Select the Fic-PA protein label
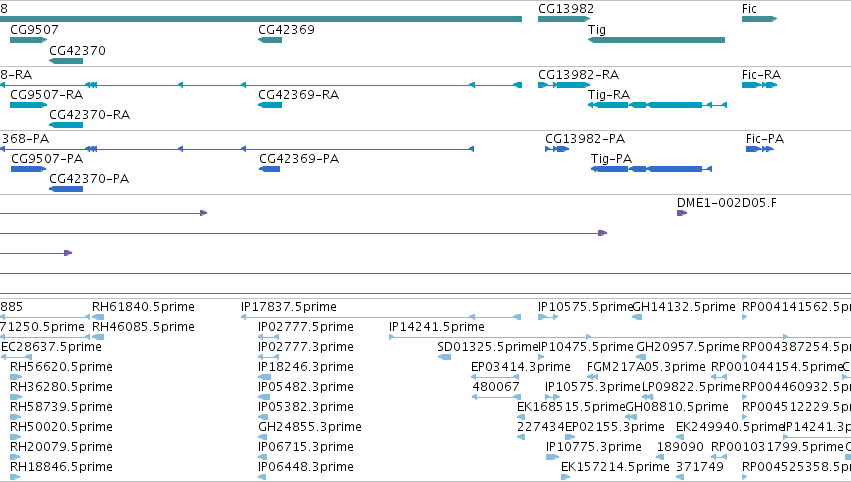The height and width of the screenshot is (482, 851). 765,138
